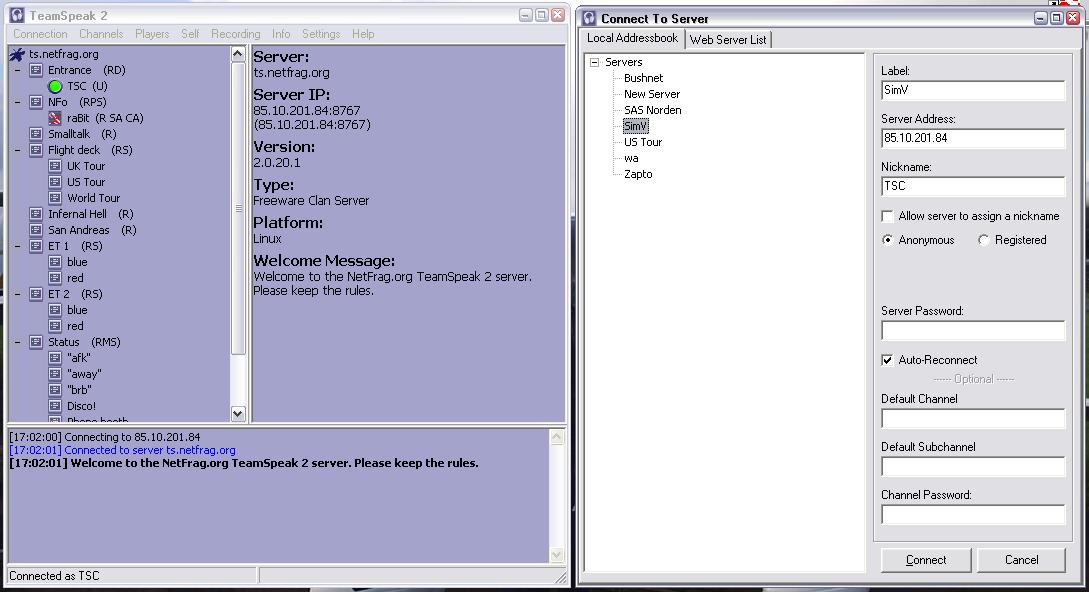Click the NFo channel icon

[36, 102]
